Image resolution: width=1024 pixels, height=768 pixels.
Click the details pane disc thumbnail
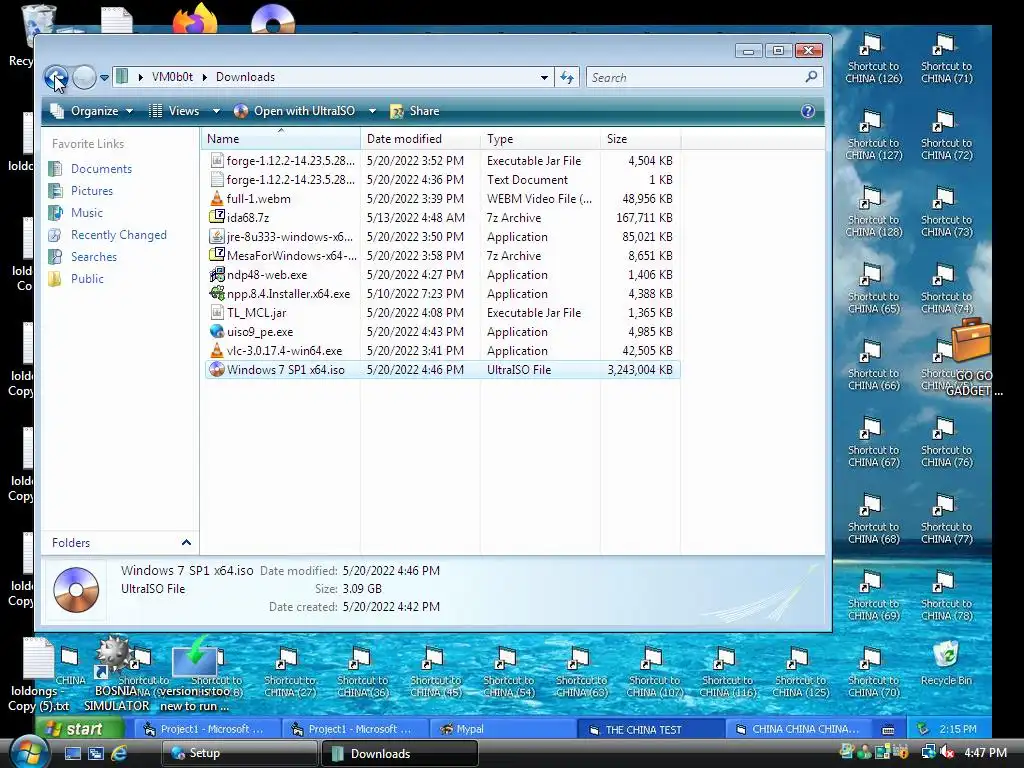coord(76,590)
